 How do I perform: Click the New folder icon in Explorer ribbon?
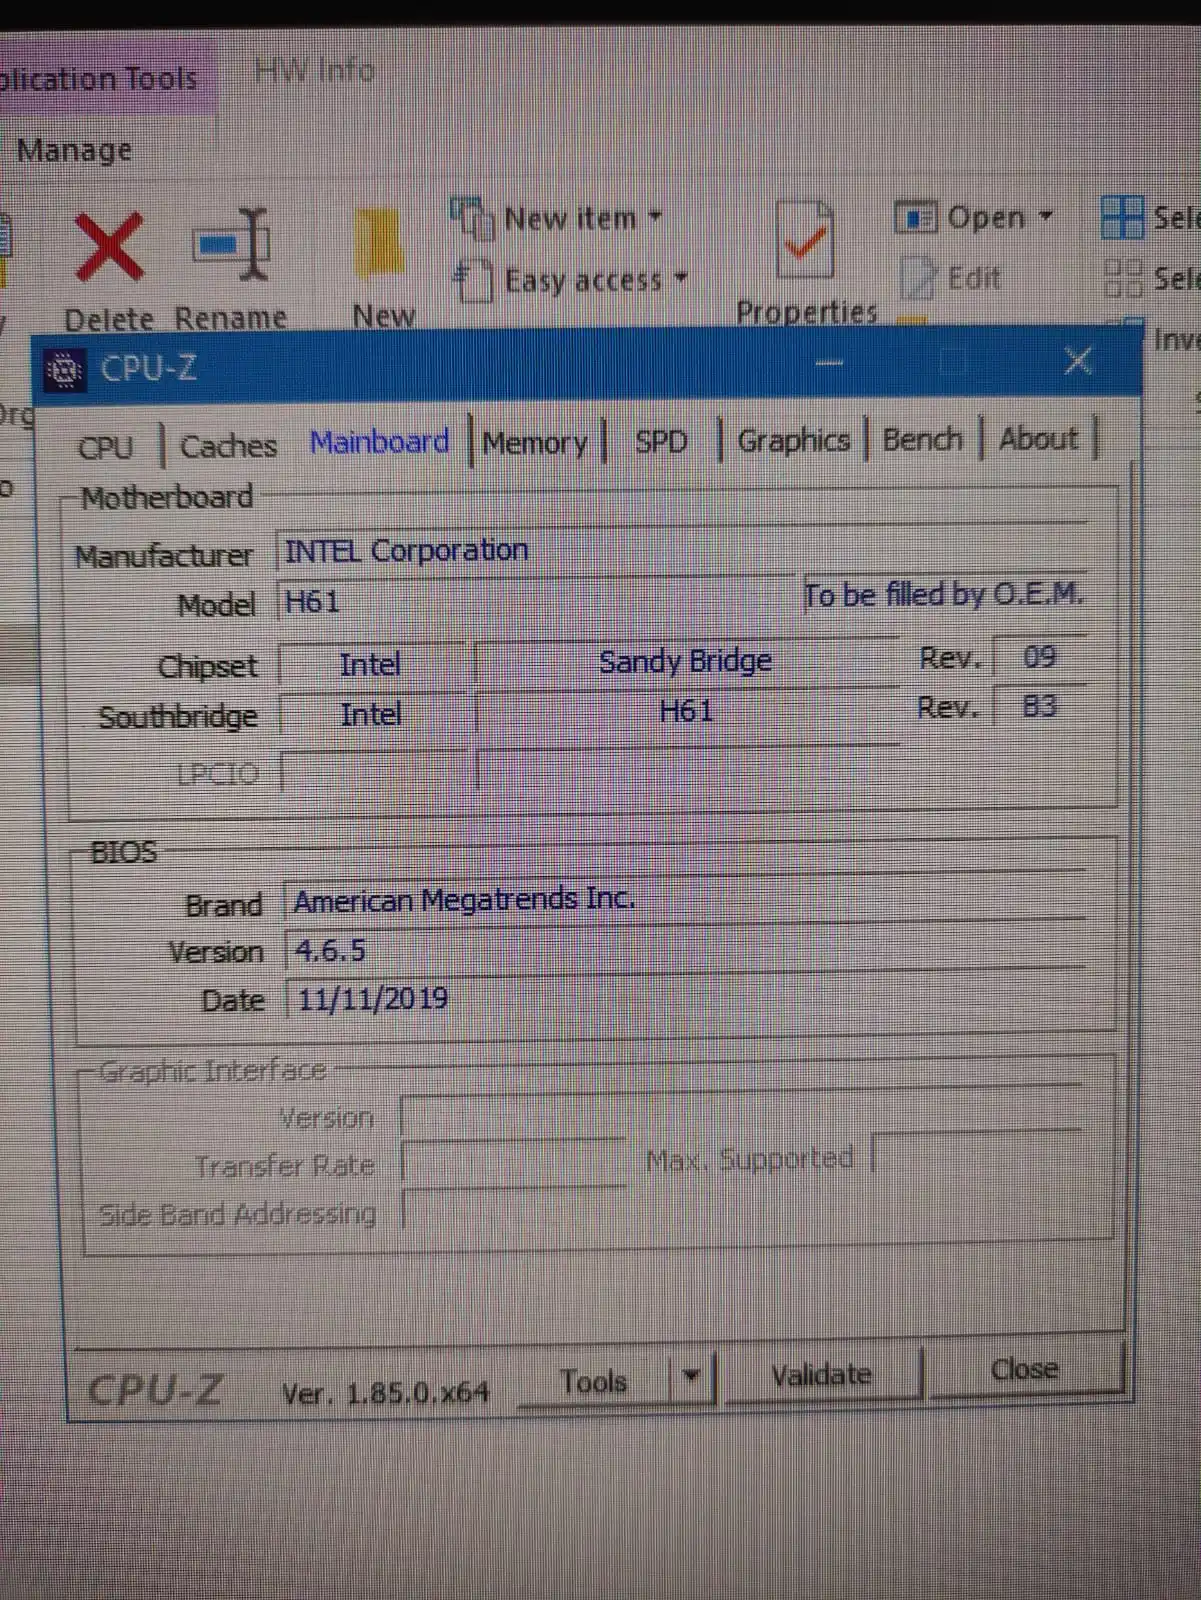pyautogui.click(x=379, y=242)
